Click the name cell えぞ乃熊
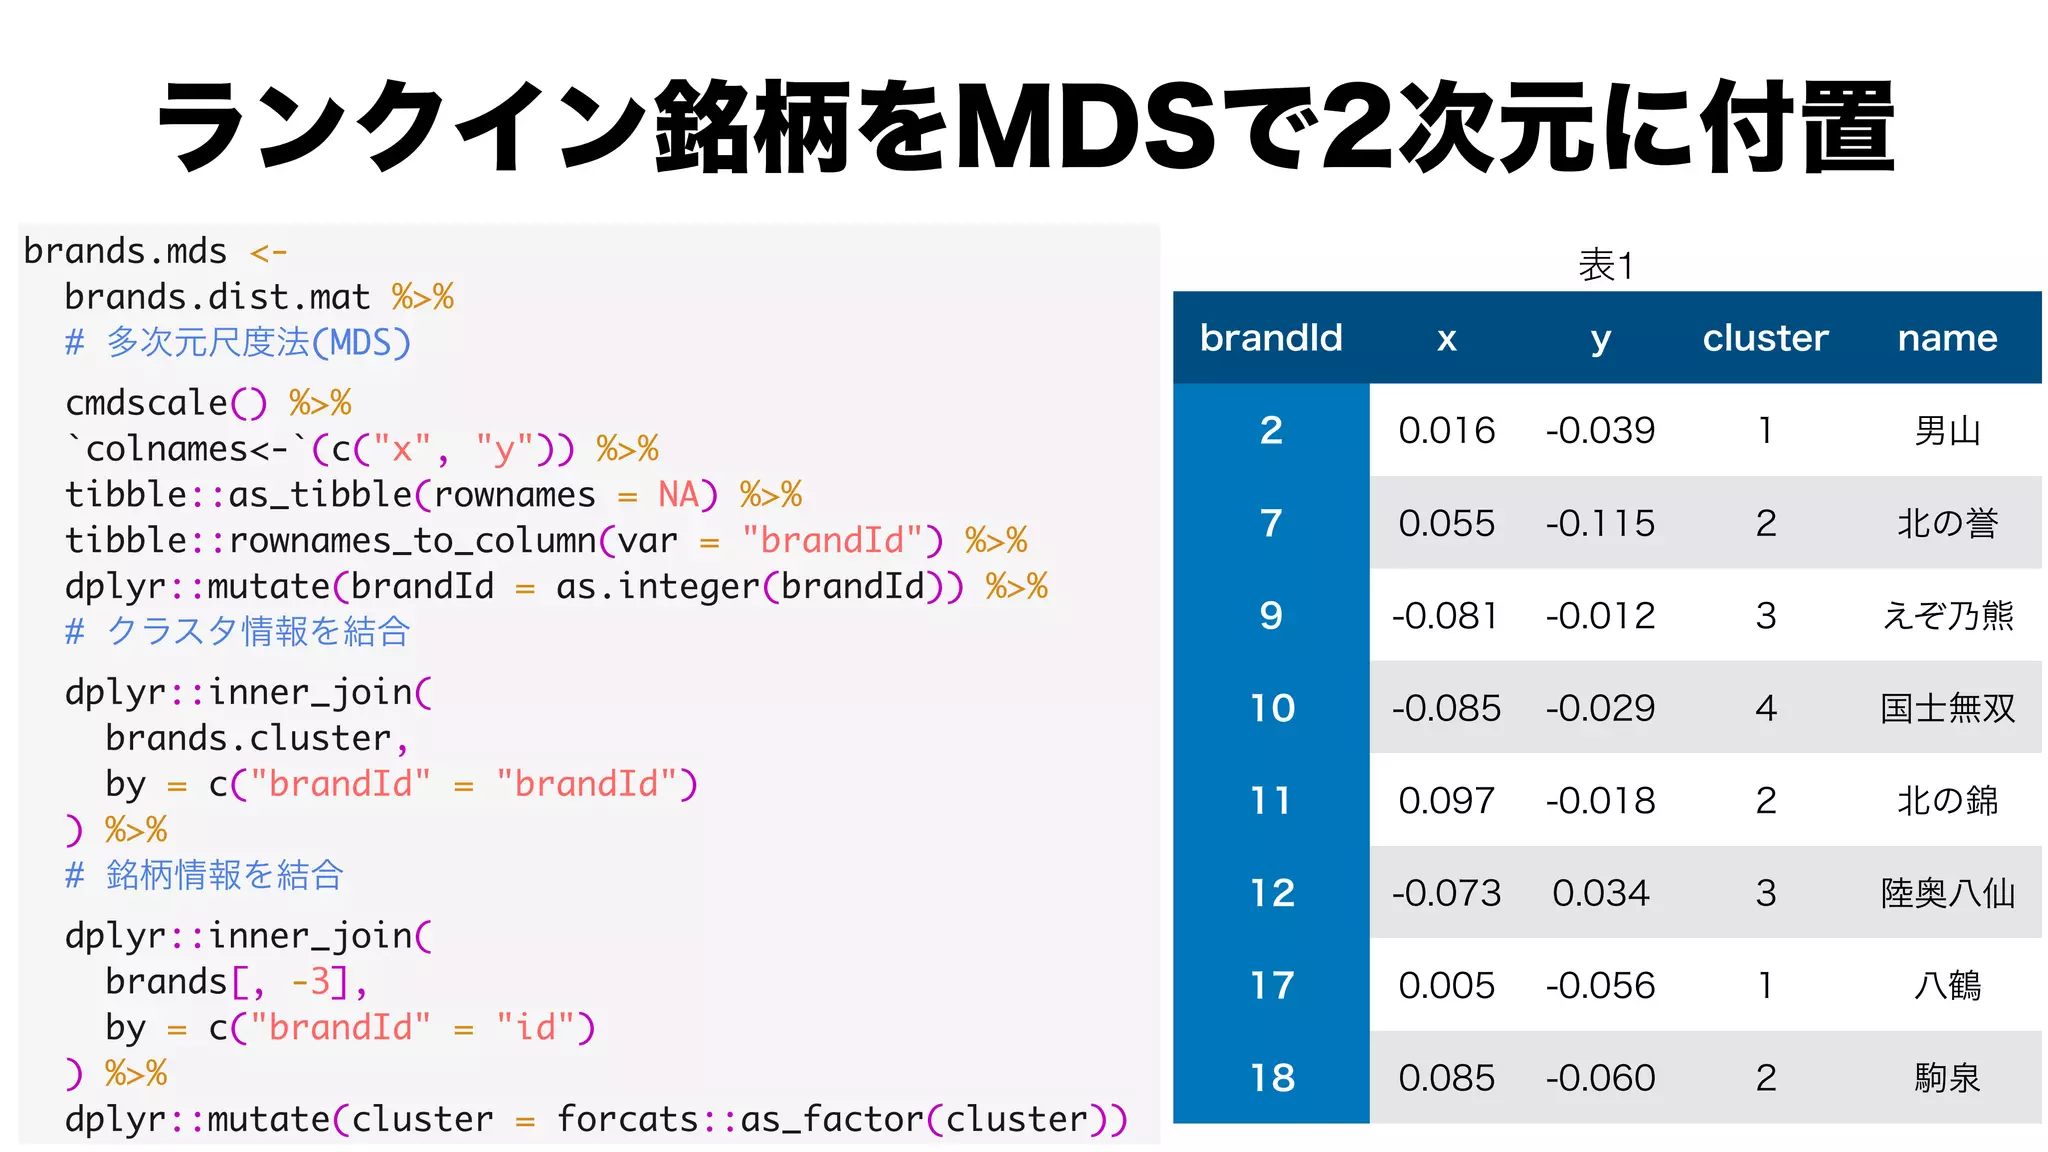2048x1152 pixels. tap(1947, 616)
